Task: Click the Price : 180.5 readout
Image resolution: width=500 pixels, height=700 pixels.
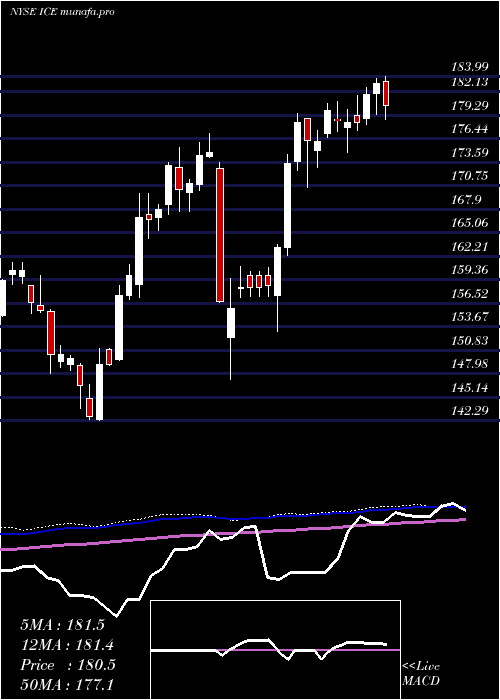Action: click(x=68, y=665)
